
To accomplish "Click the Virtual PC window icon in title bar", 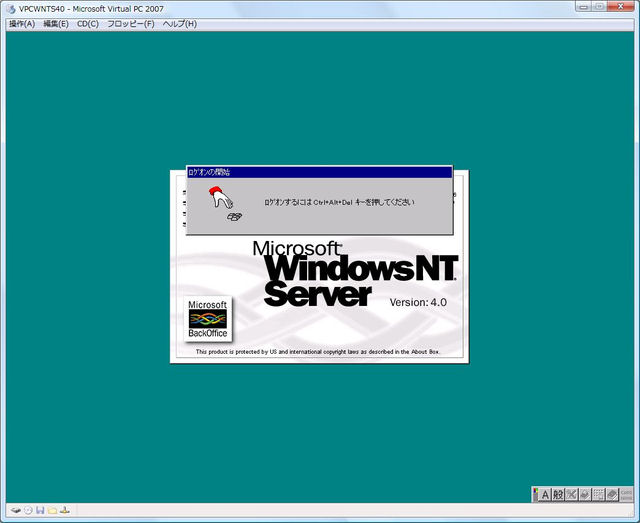I will [x=11, y=9].
